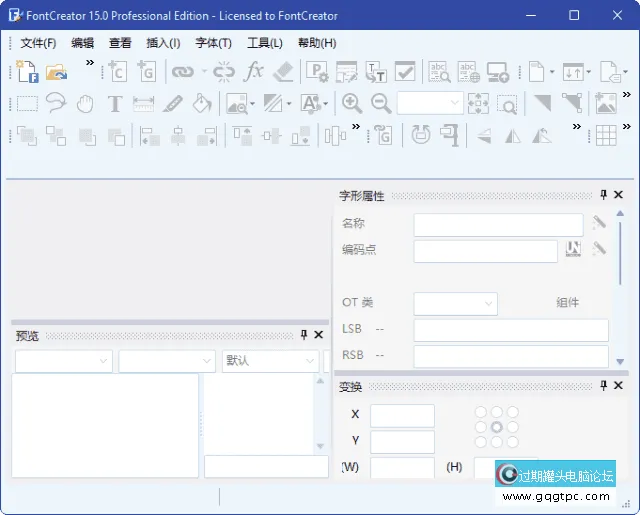This screenshot has height=515, width=640.
Task: Click the grid table icon
Action: tap(606, 135)
